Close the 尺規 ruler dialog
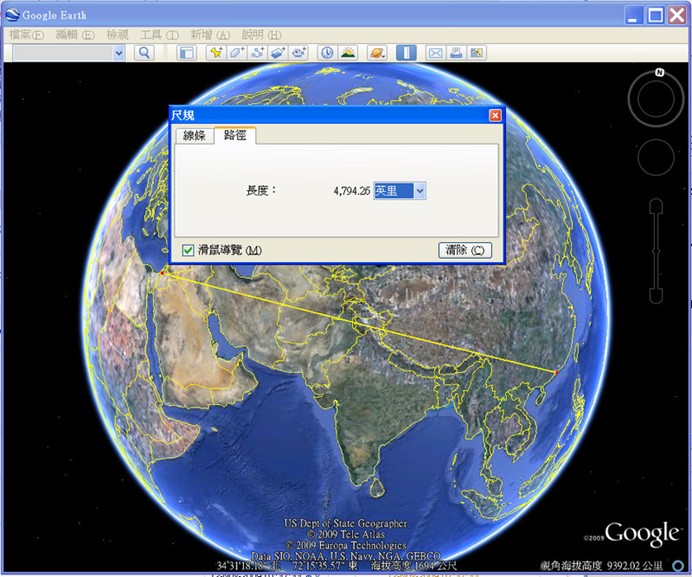 pos(495,115)
